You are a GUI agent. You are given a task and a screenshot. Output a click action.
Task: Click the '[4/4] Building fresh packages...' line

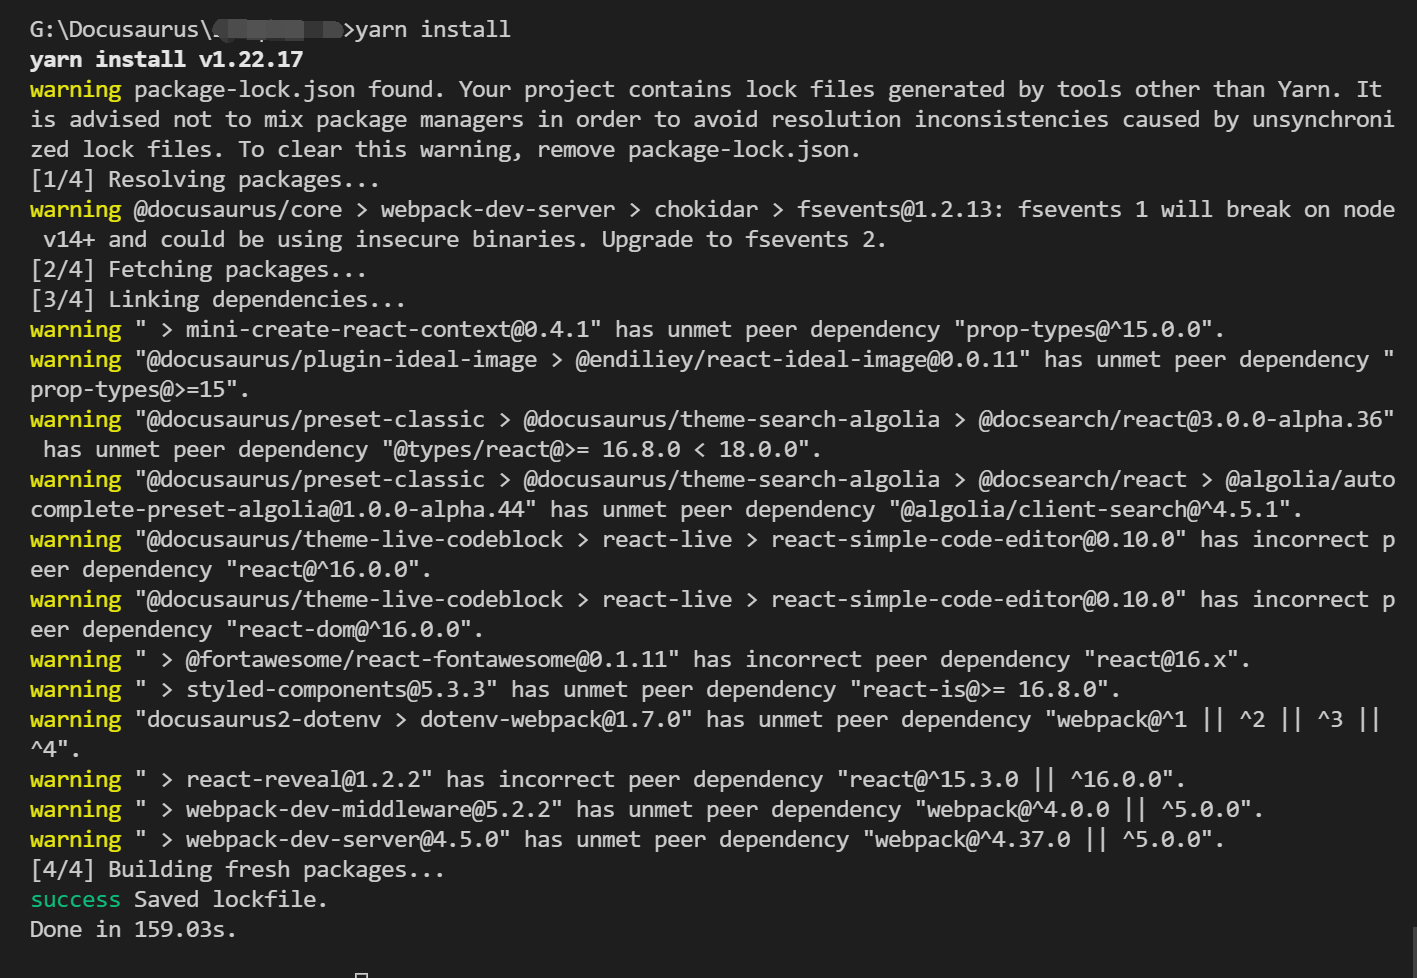click(x=237, y=870)
